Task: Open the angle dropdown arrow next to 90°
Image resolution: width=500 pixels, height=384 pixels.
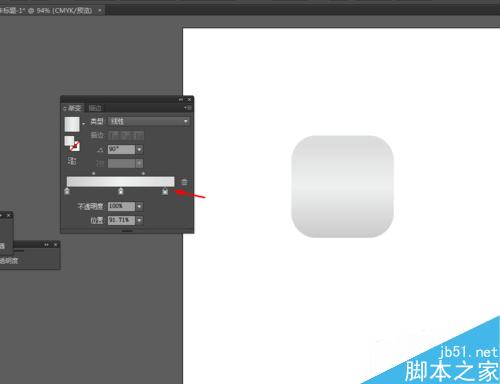Action: 139,149
